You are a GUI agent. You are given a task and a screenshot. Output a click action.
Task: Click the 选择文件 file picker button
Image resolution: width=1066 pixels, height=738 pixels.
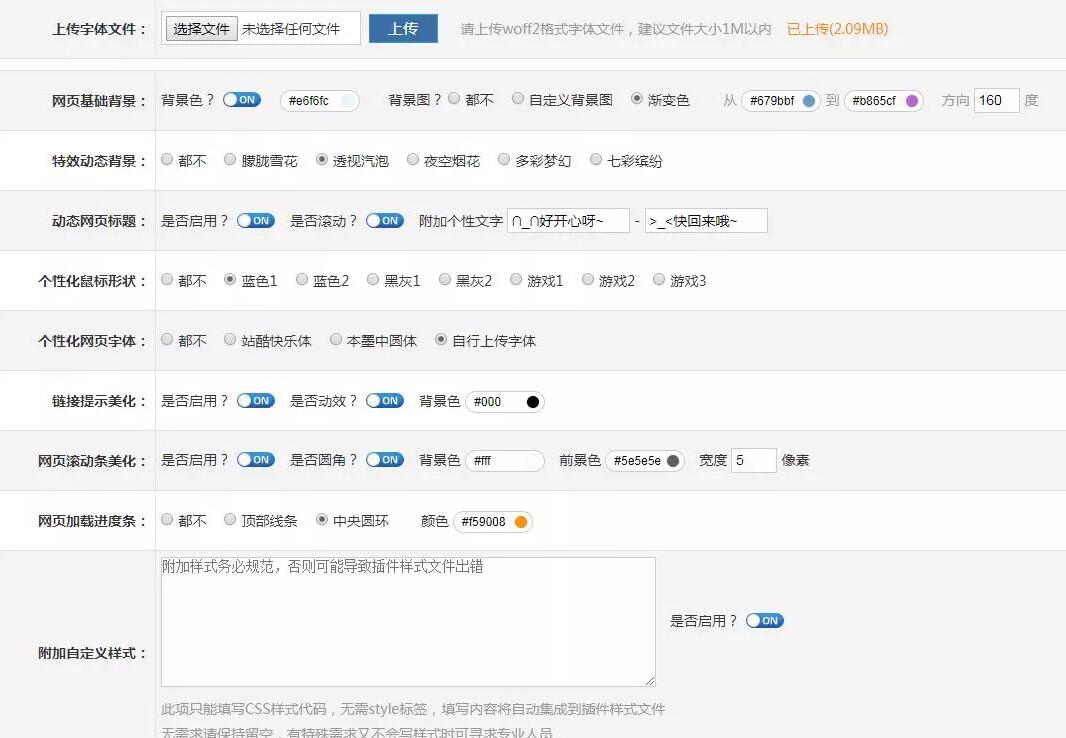click(x=200, y=28)
